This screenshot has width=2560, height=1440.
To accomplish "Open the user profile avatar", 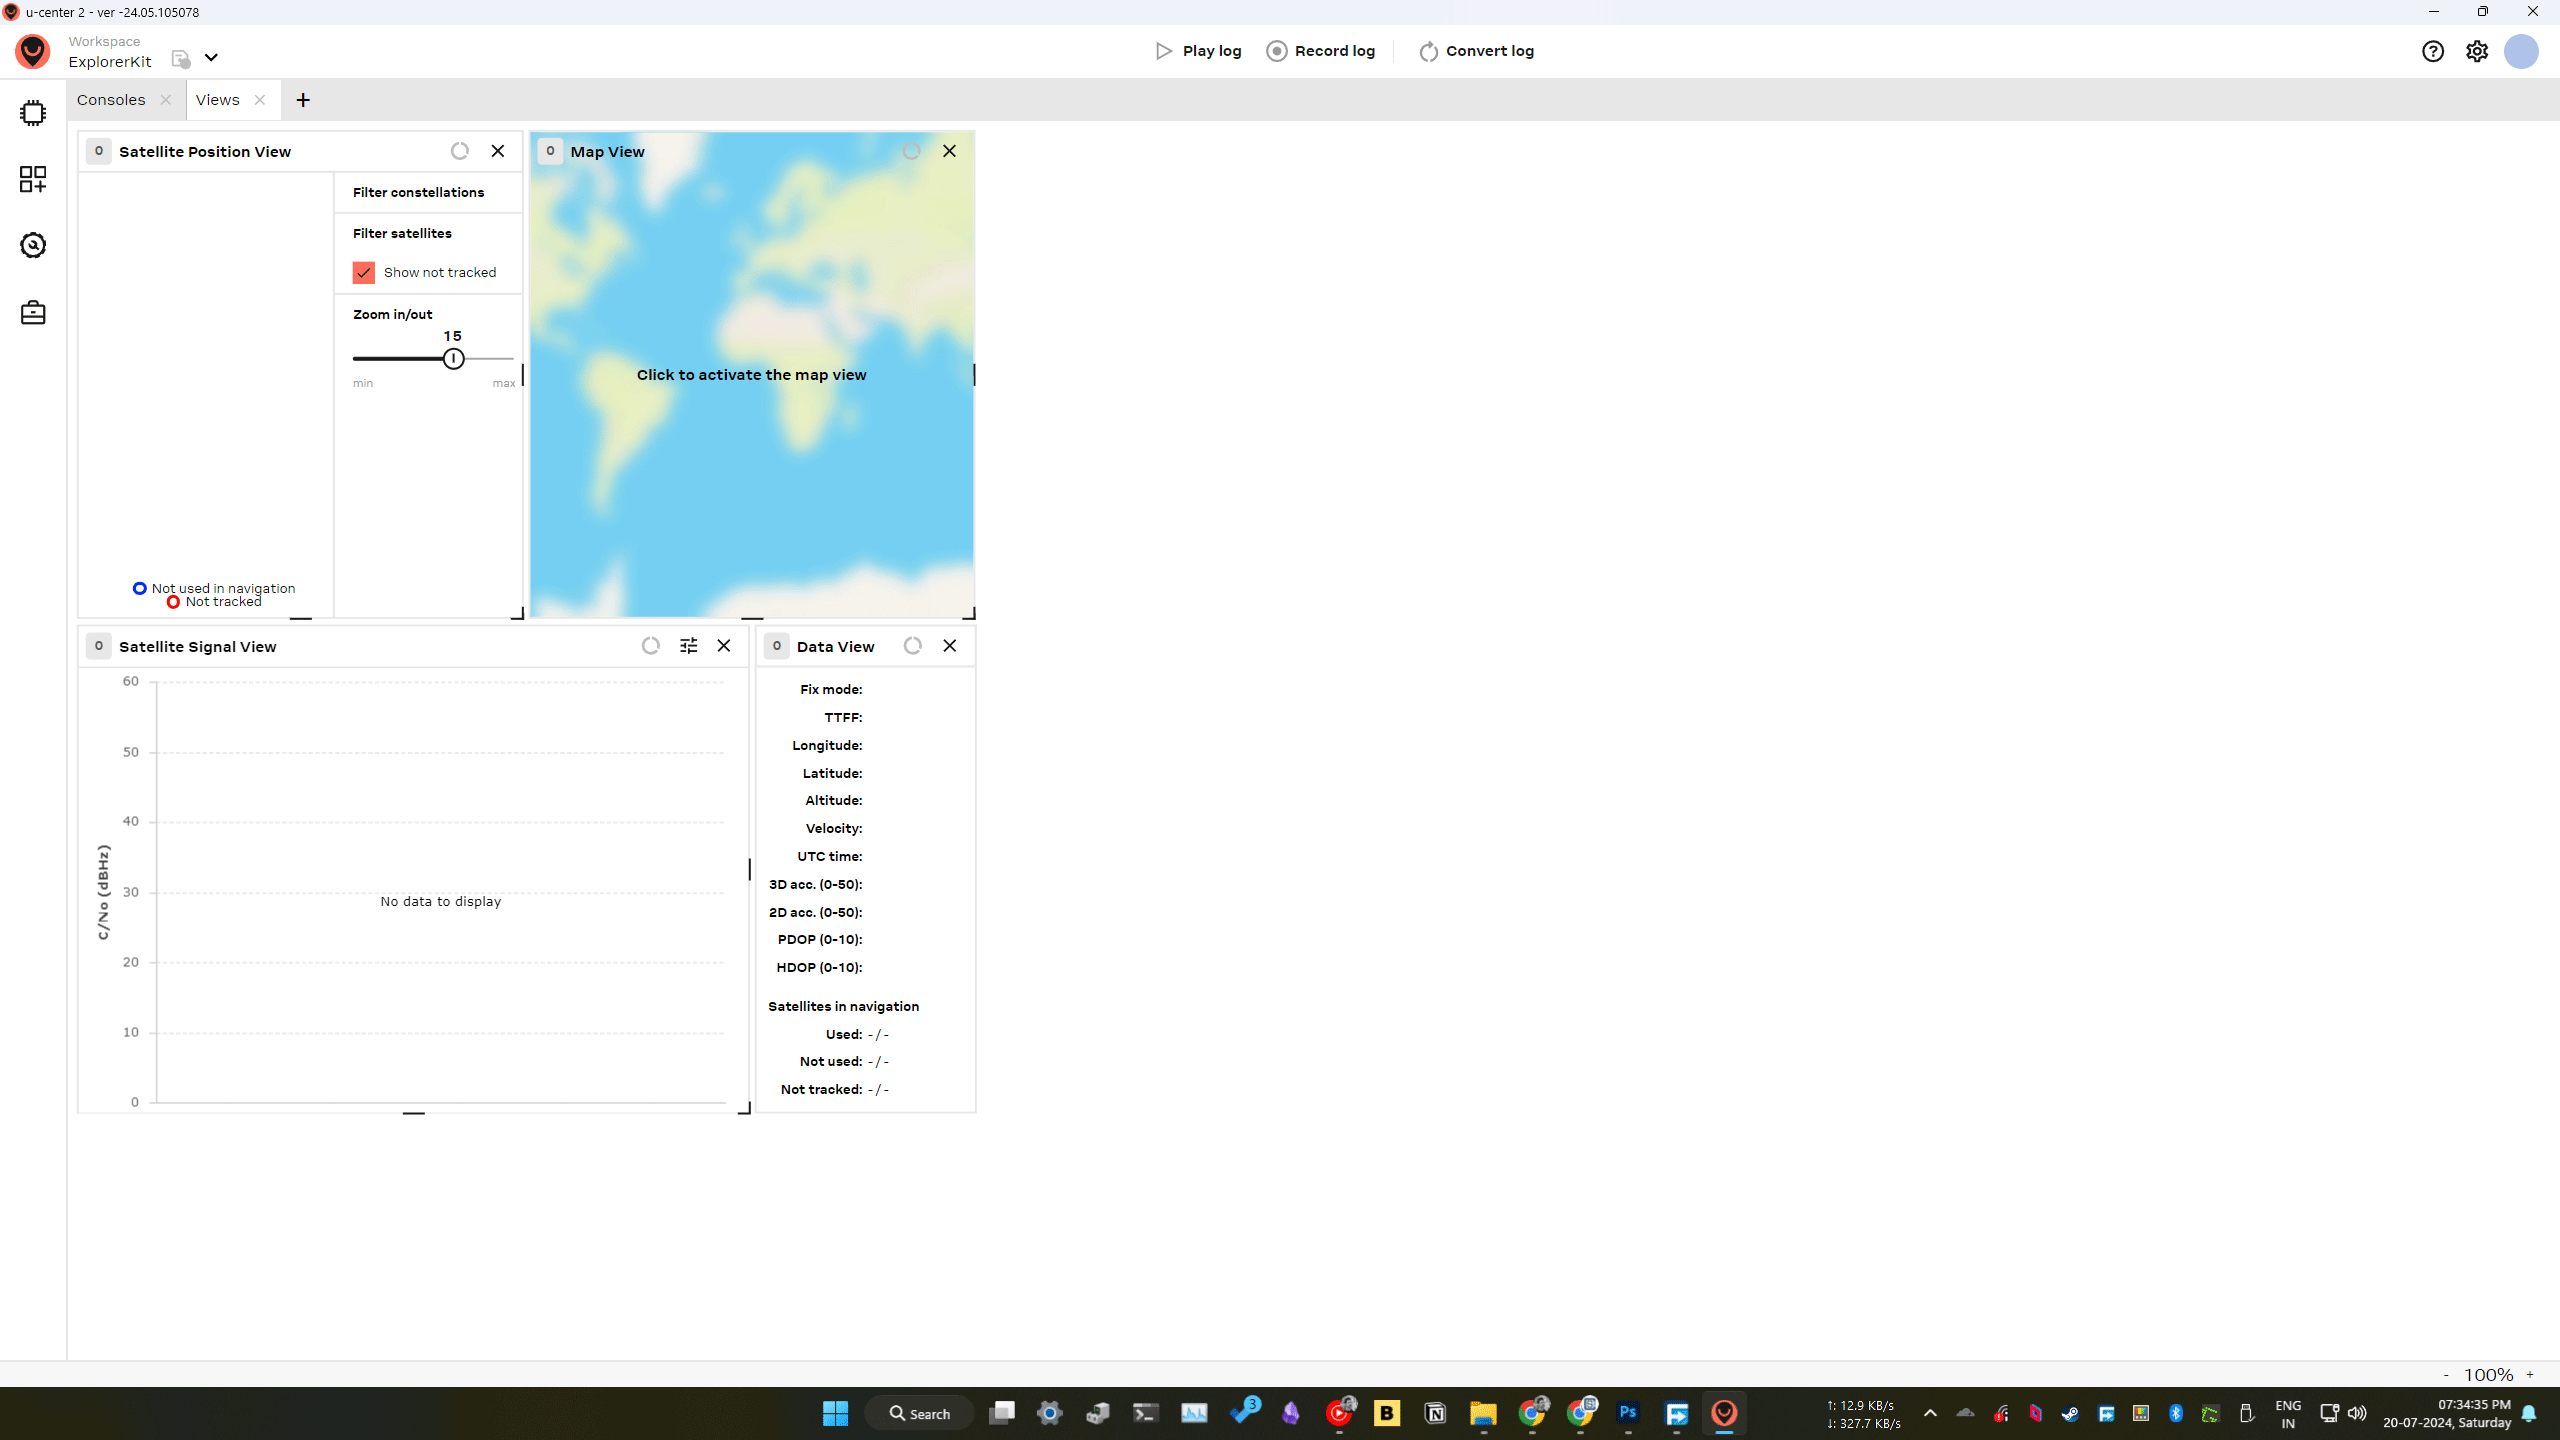I will pos(2521,51).
